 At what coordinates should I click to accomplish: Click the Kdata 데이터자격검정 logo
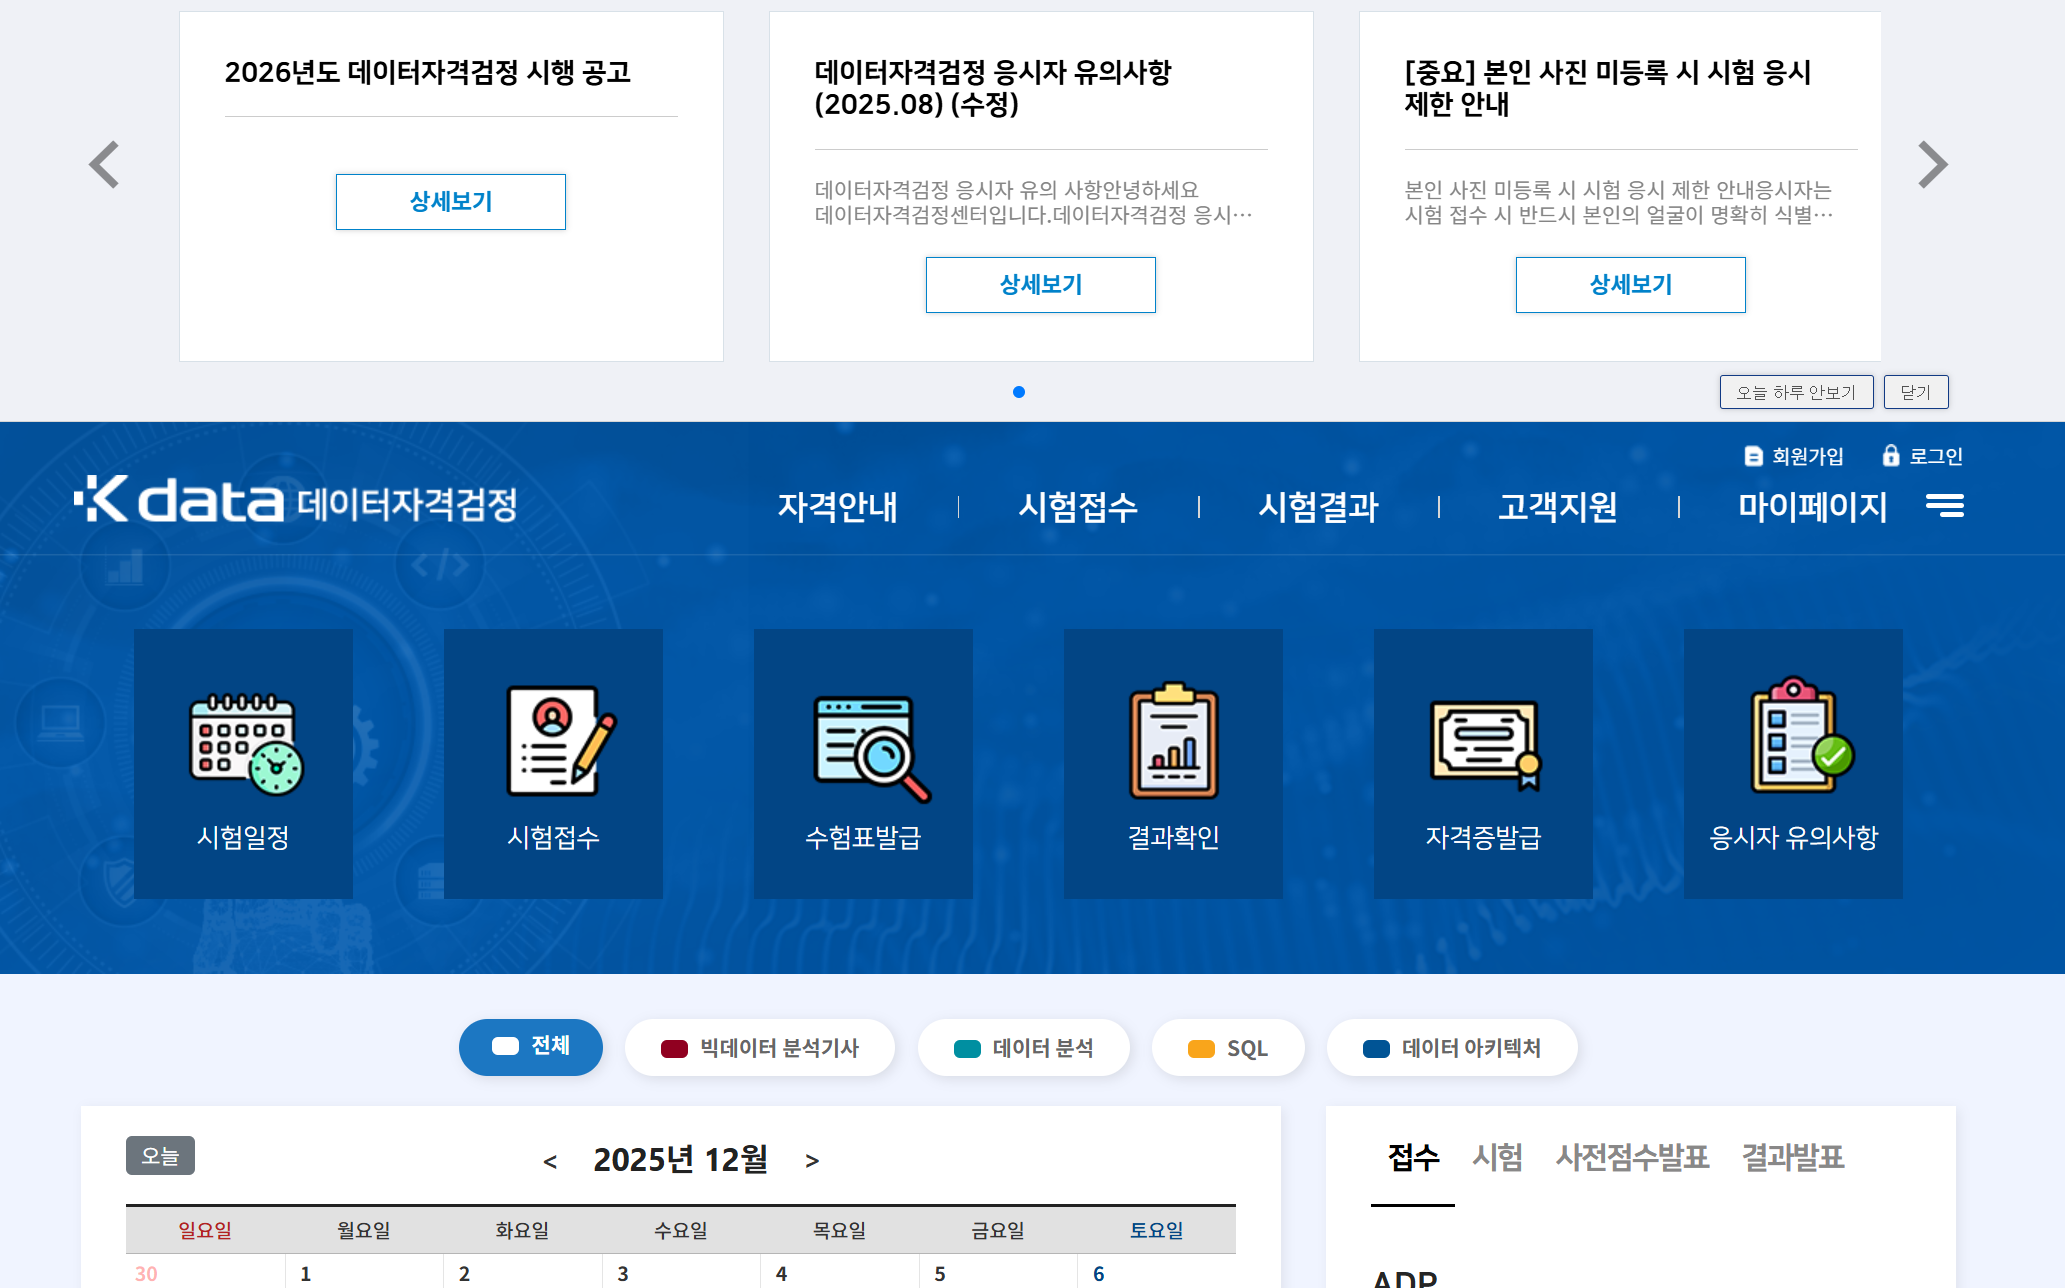coord(296,500)
